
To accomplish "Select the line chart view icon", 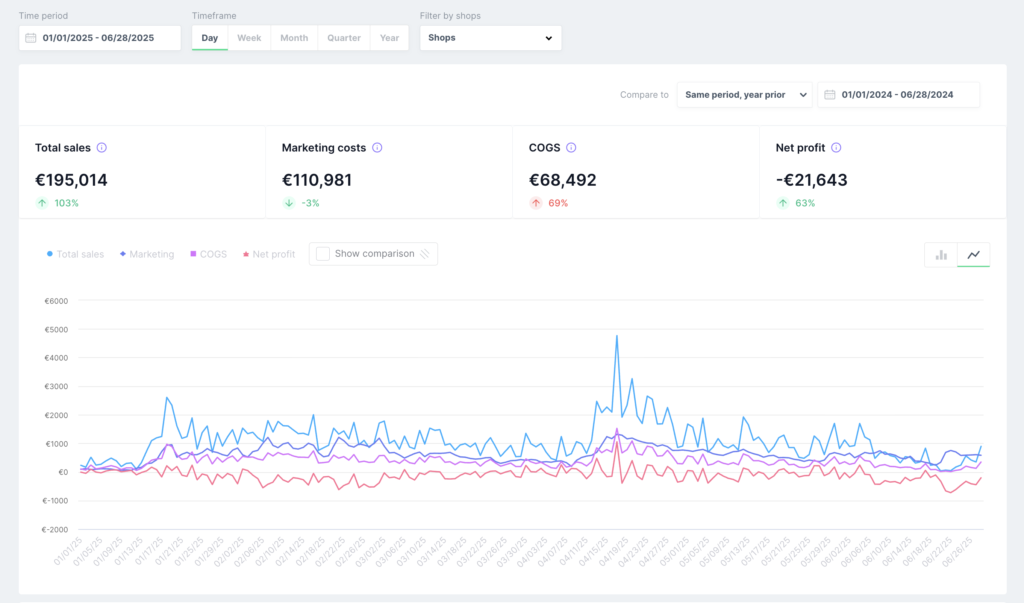I will click(974, 255).
